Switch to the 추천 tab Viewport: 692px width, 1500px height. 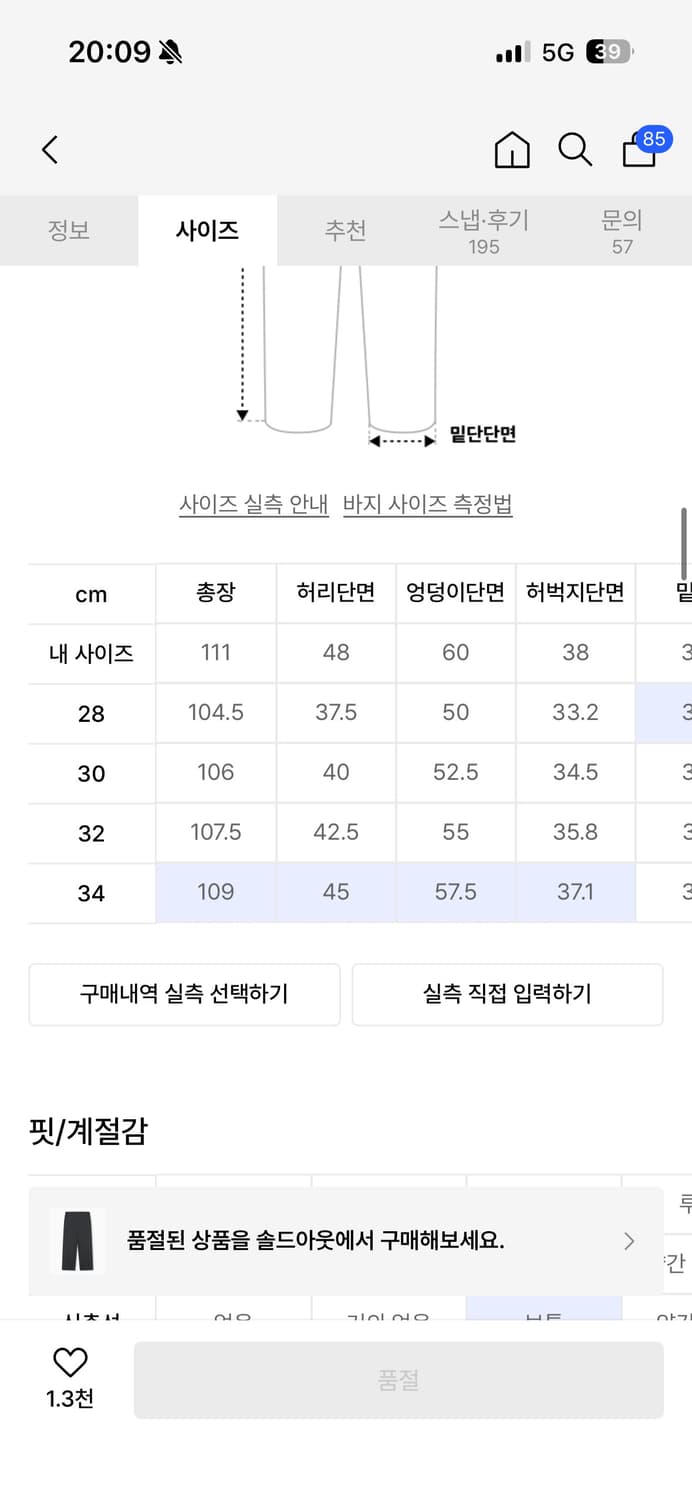346,230
